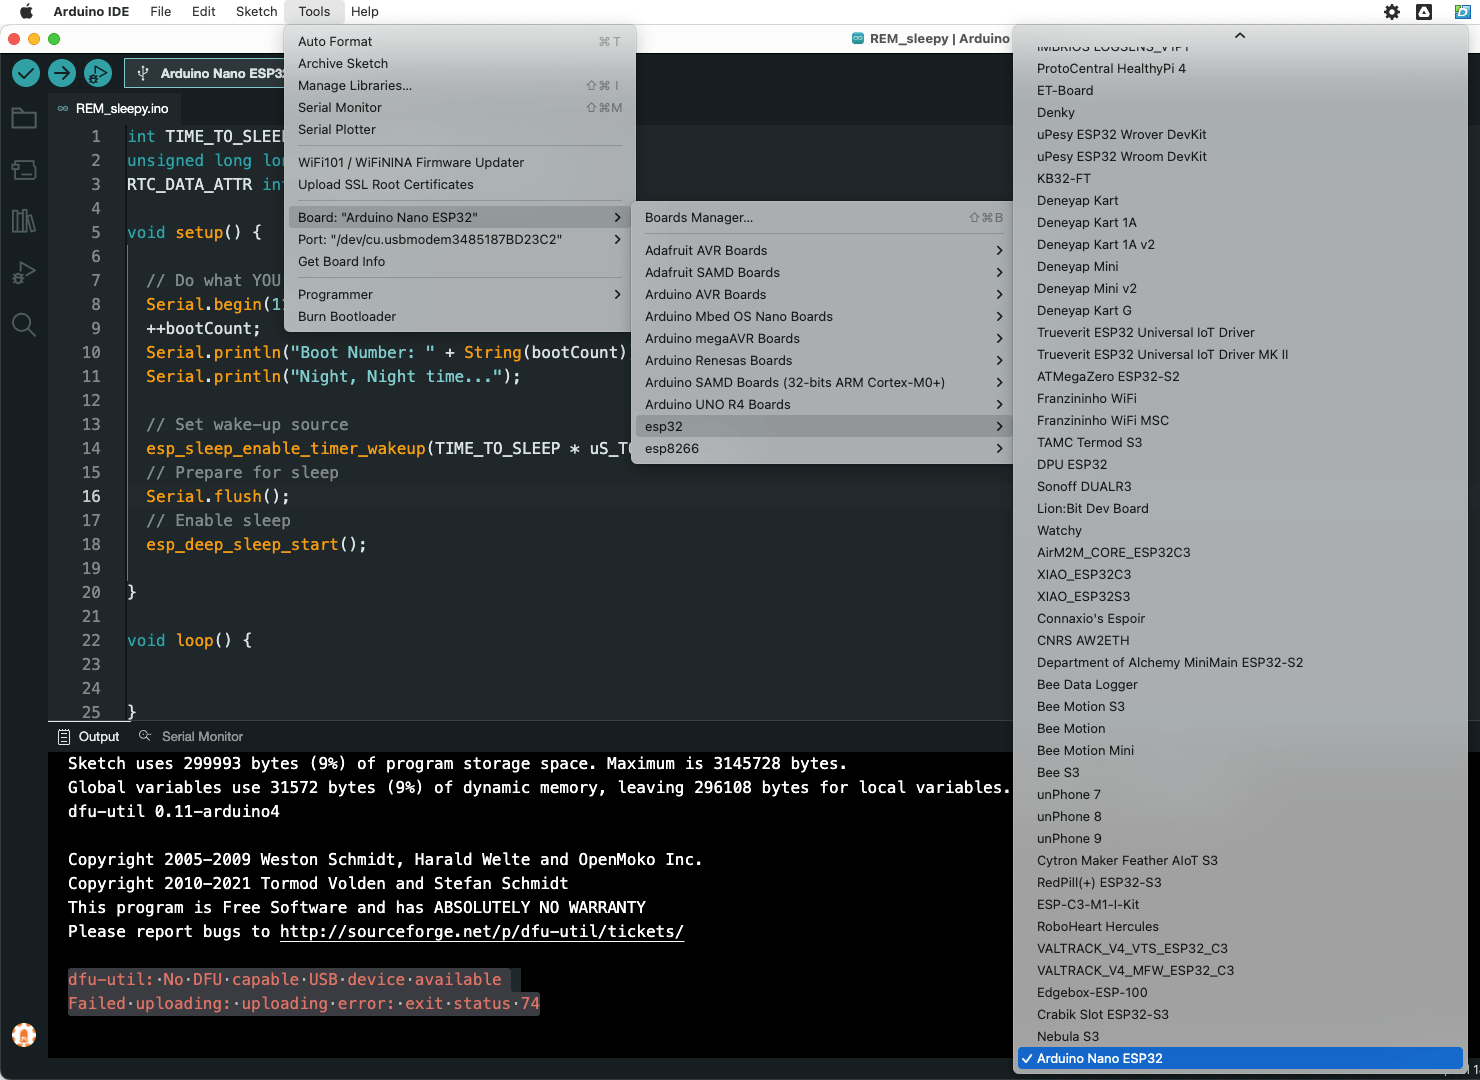Screen dimensions: 1480x1080
Task: Open the Search sidebar icon
Action: (24, 324)
